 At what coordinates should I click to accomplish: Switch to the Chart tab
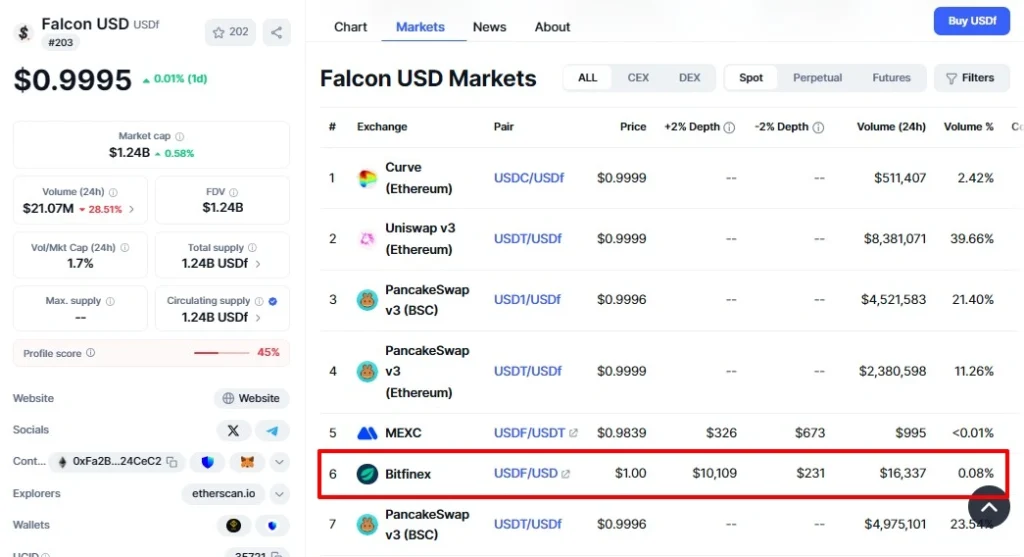[351, 27]
